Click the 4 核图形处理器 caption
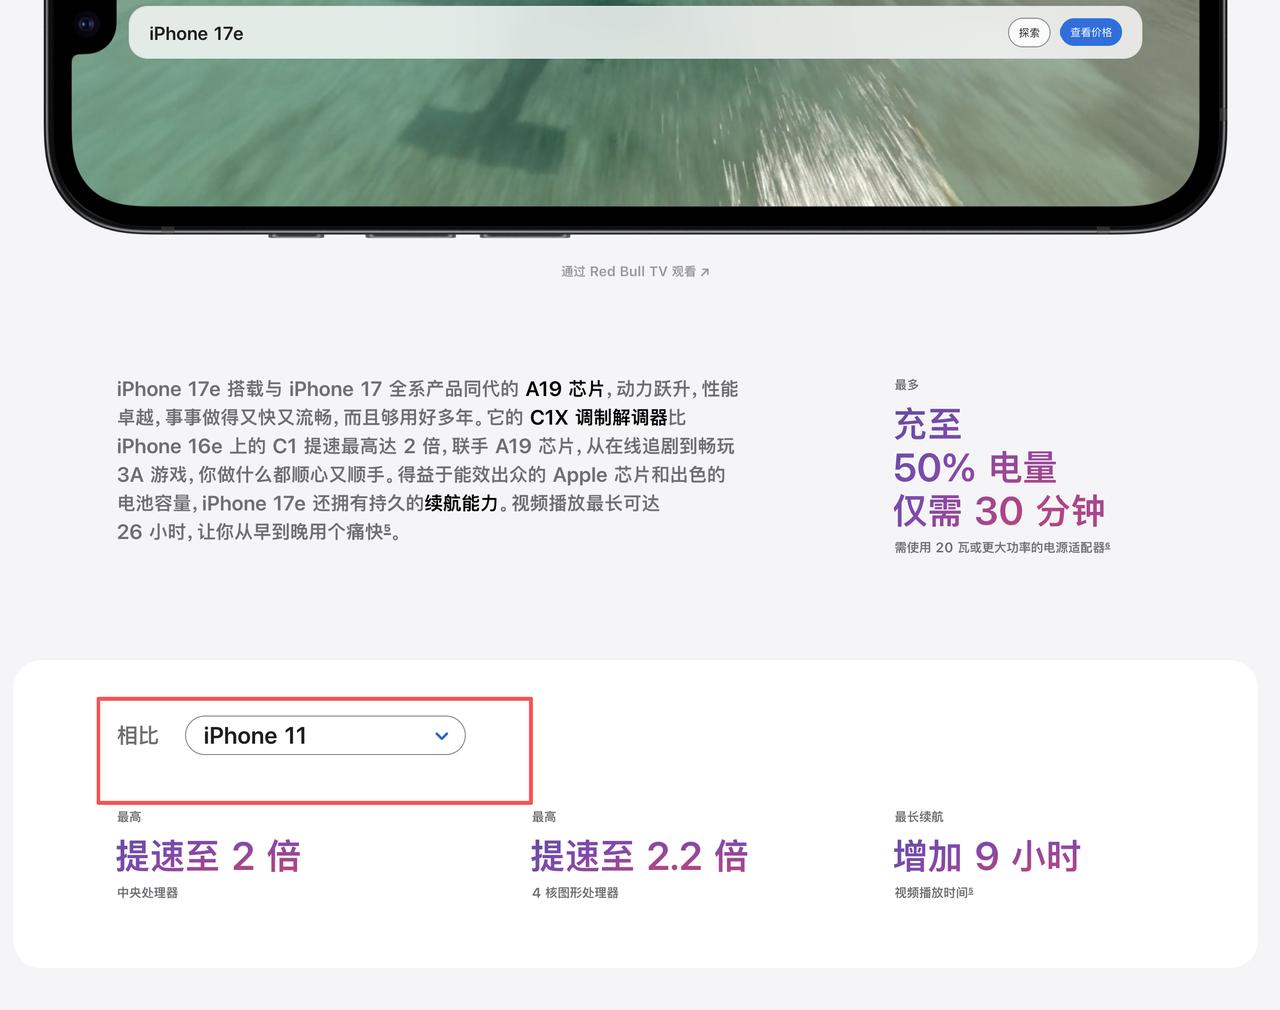The width and height of the screenshot is (1280, 1010). point(575,893)
